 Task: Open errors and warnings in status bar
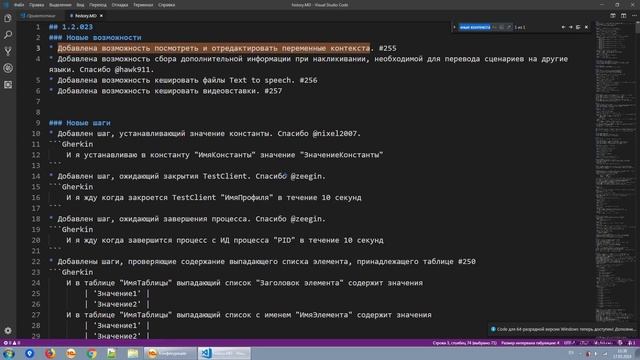click(11, 343)
